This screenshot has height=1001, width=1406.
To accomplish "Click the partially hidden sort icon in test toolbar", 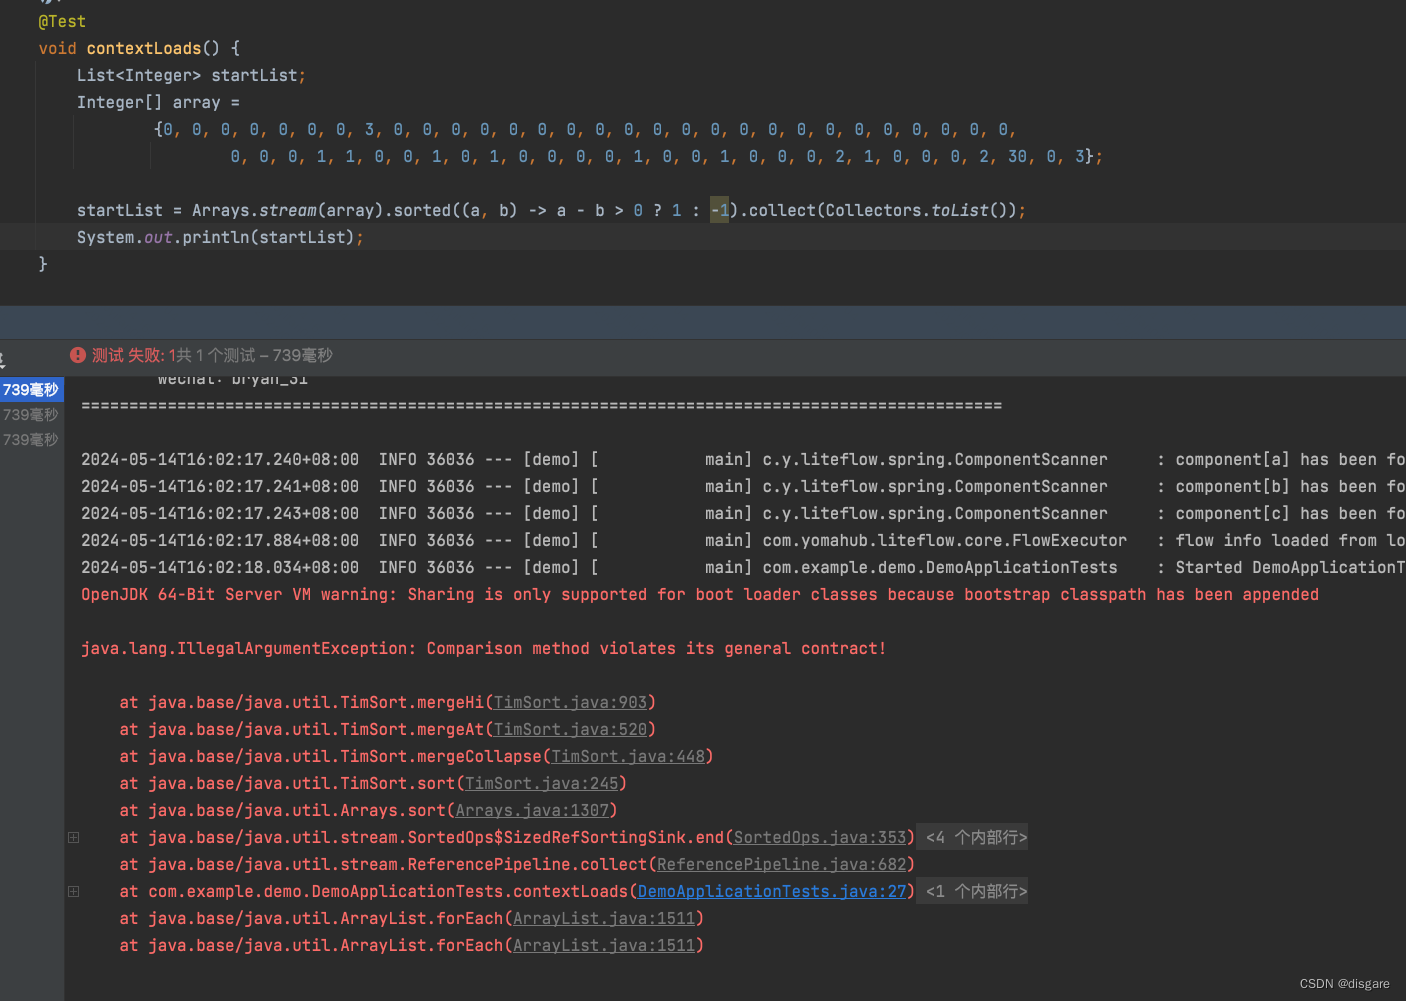I will (x=3, y=360).
